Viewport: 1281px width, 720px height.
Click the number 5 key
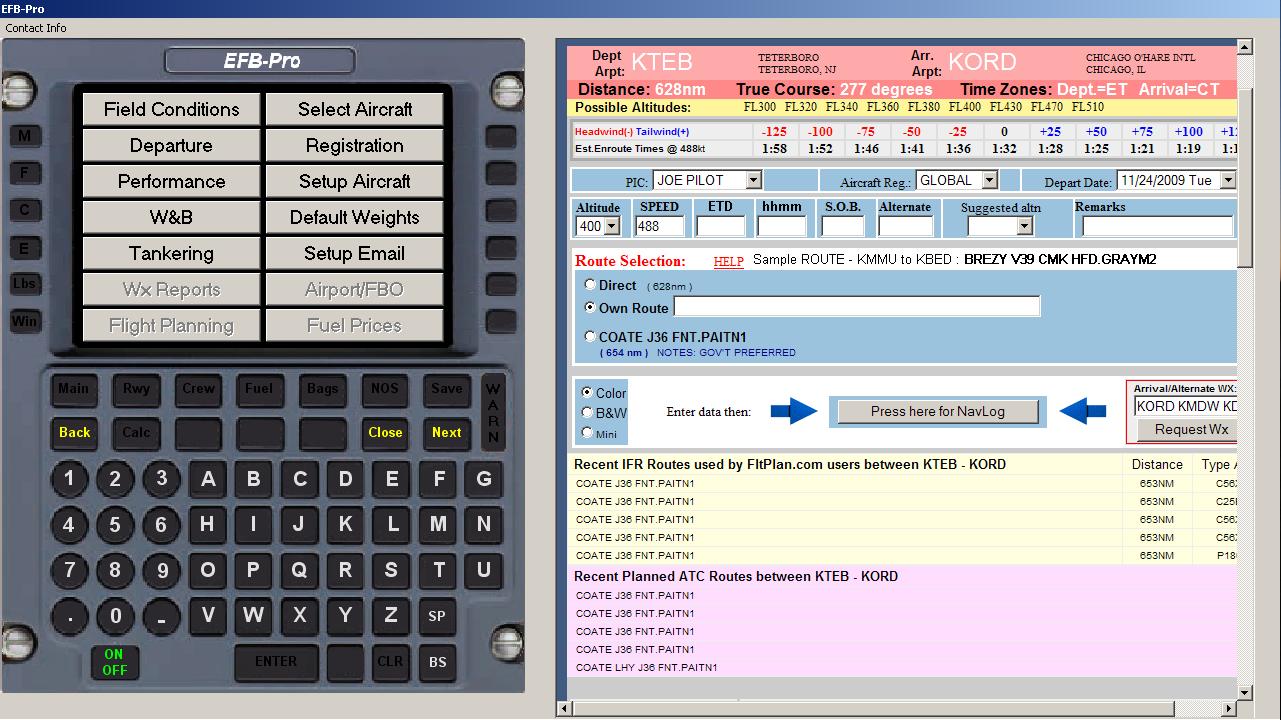115,524
